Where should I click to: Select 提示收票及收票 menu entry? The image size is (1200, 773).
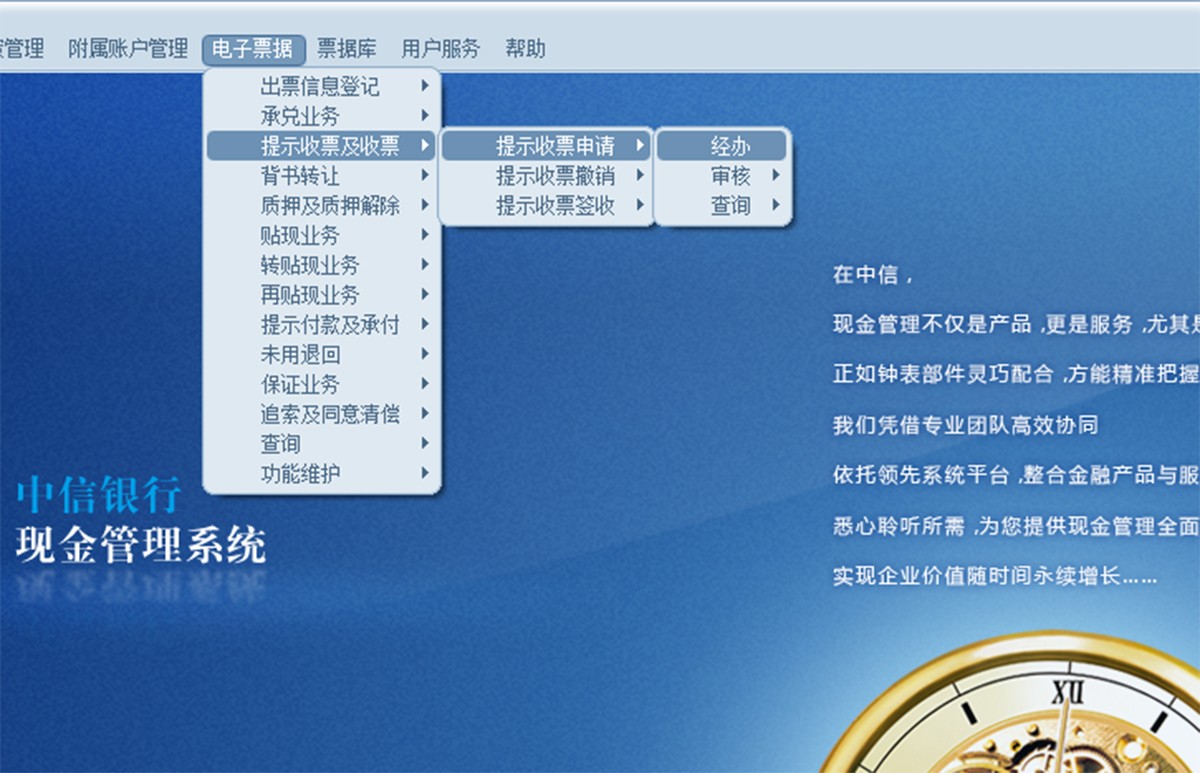coord(321,146)
